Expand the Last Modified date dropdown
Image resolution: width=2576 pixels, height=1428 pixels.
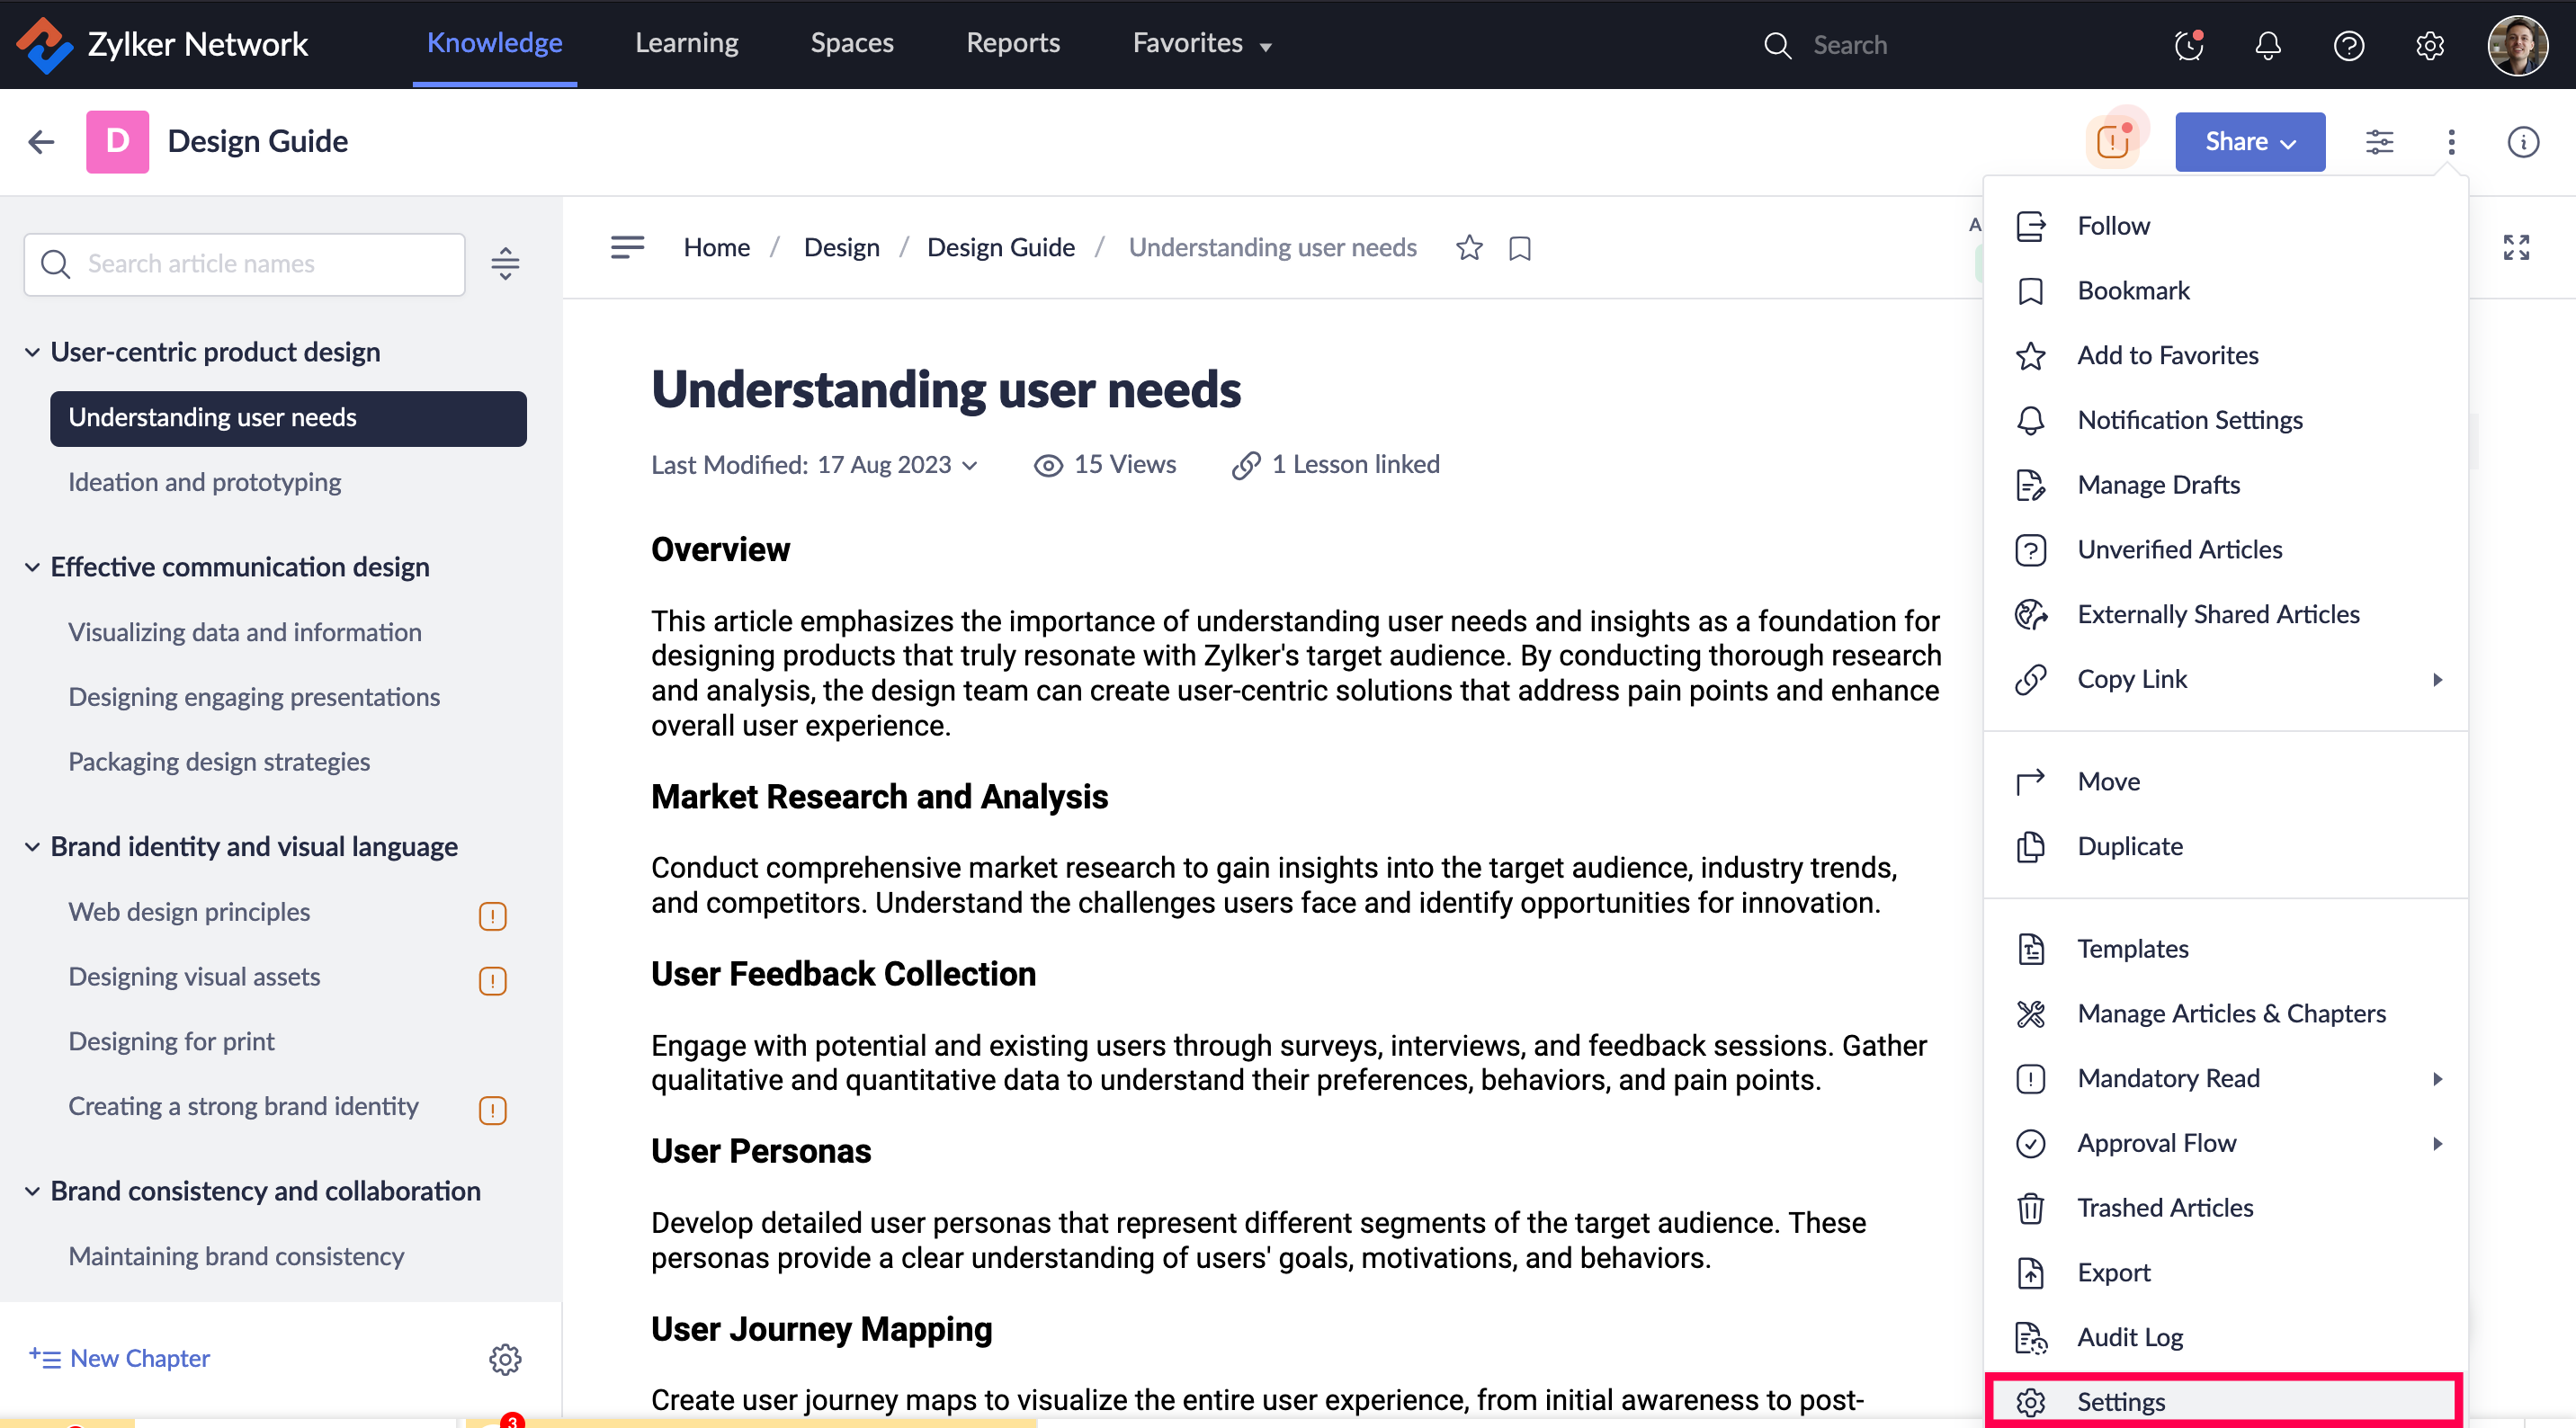pos(969,465)
